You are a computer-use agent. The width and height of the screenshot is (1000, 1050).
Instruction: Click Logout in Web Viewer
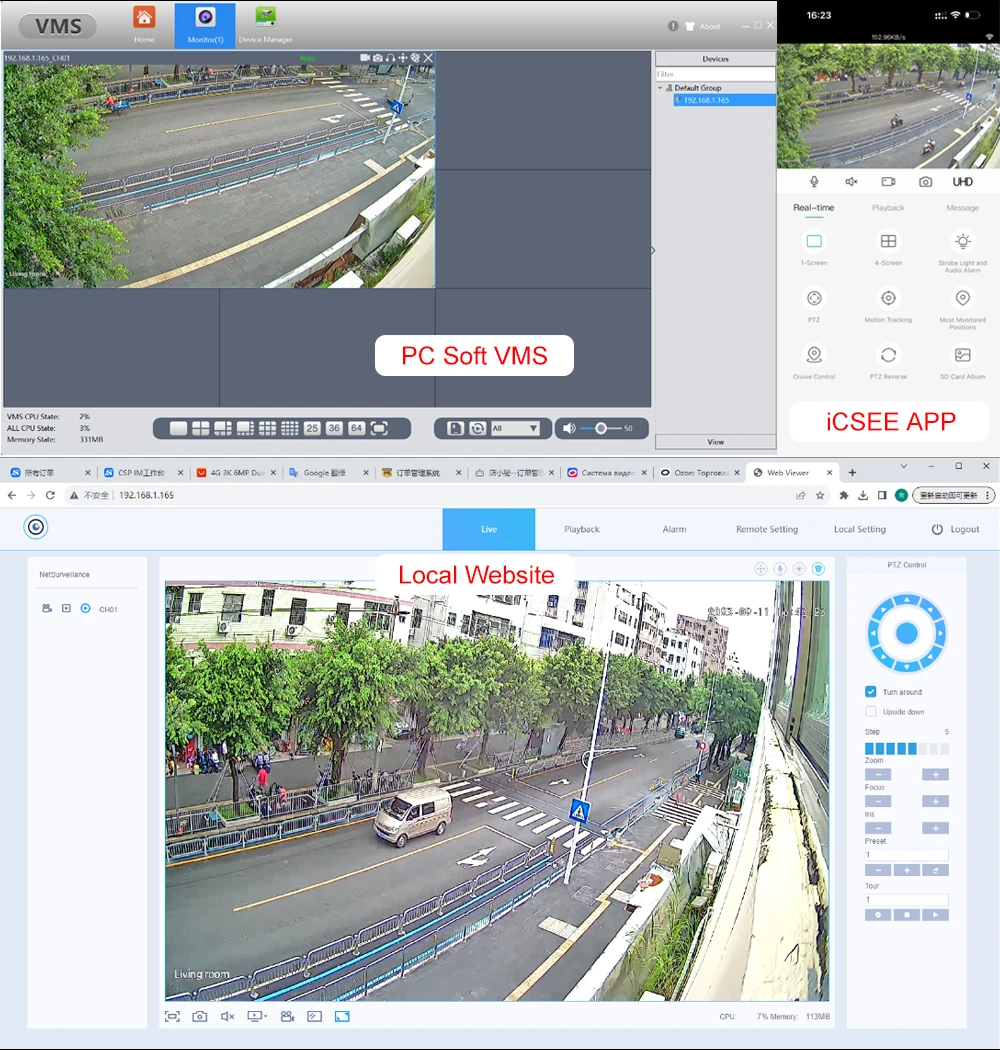click(x=956, y=529)
